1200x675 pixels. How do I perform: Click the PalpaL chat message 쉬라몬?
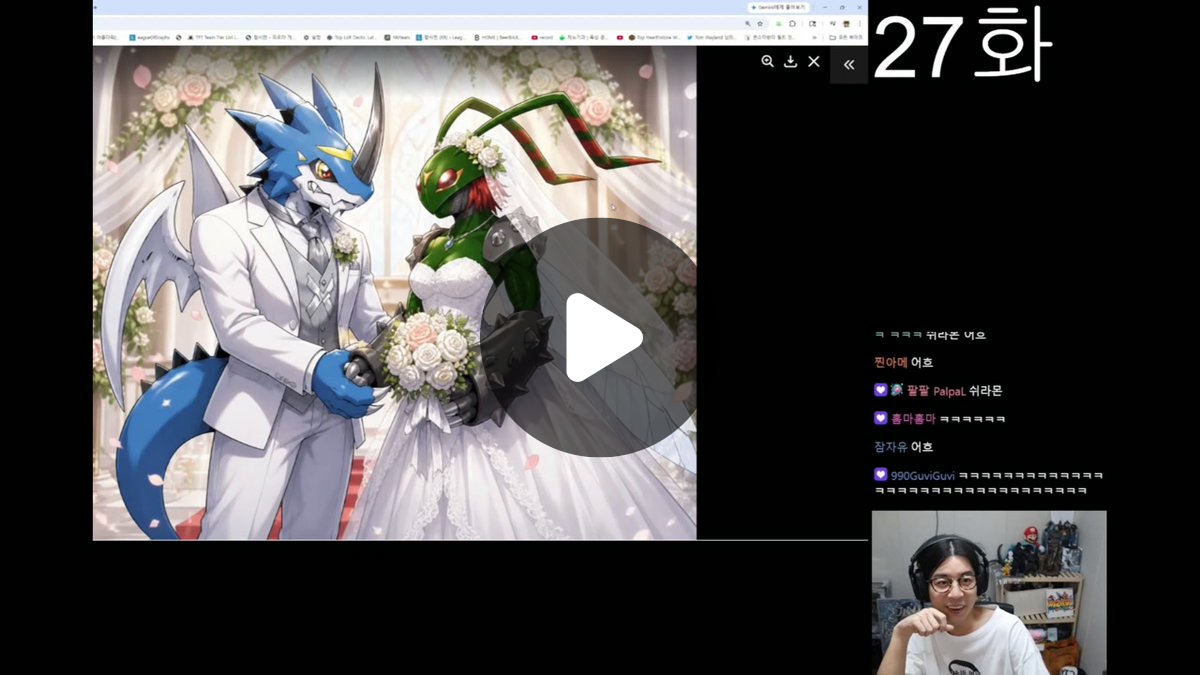pyautogui.click(x=985, y=391)
